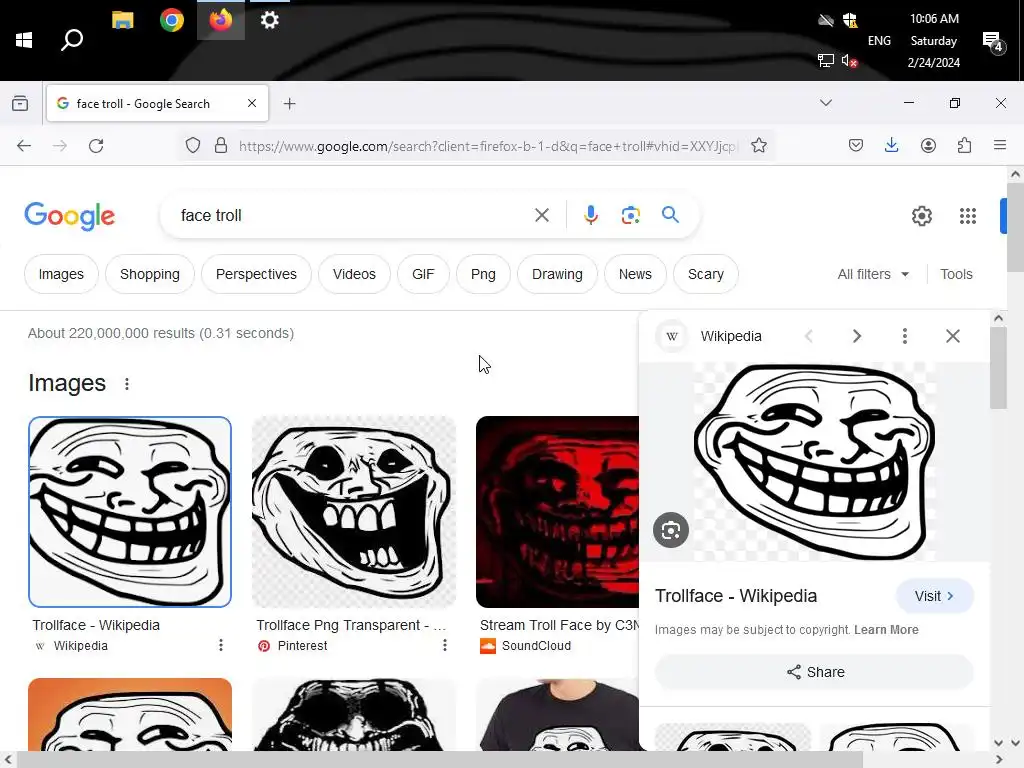1024x768 pixels.
Task: Go to Google homepage via logo
Action: coord(70,216)
